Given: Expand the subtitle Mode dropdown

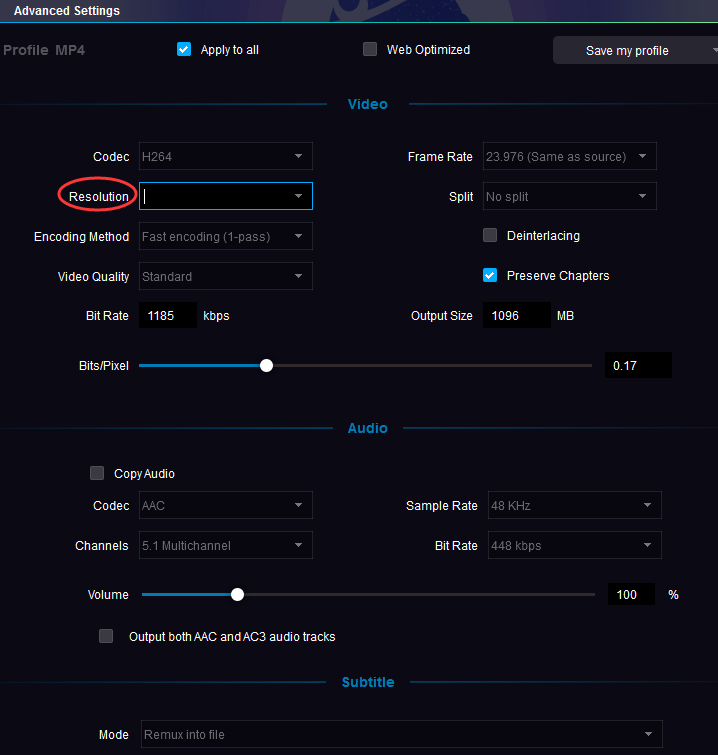Looking at the screenshot, I should 402,735.
